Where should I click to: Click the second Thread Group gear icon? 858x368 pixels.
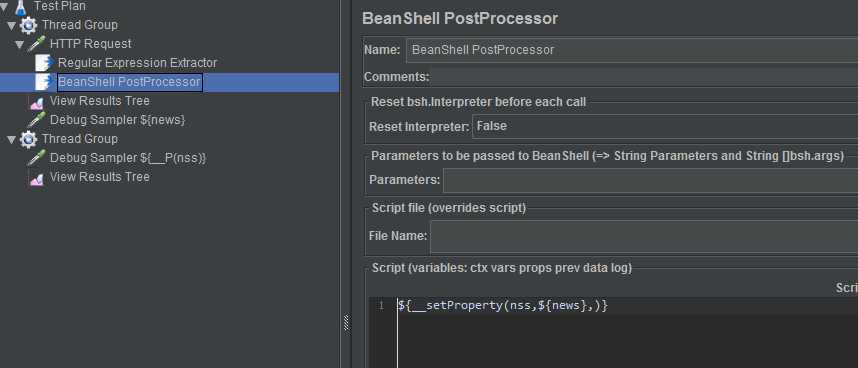28,139
